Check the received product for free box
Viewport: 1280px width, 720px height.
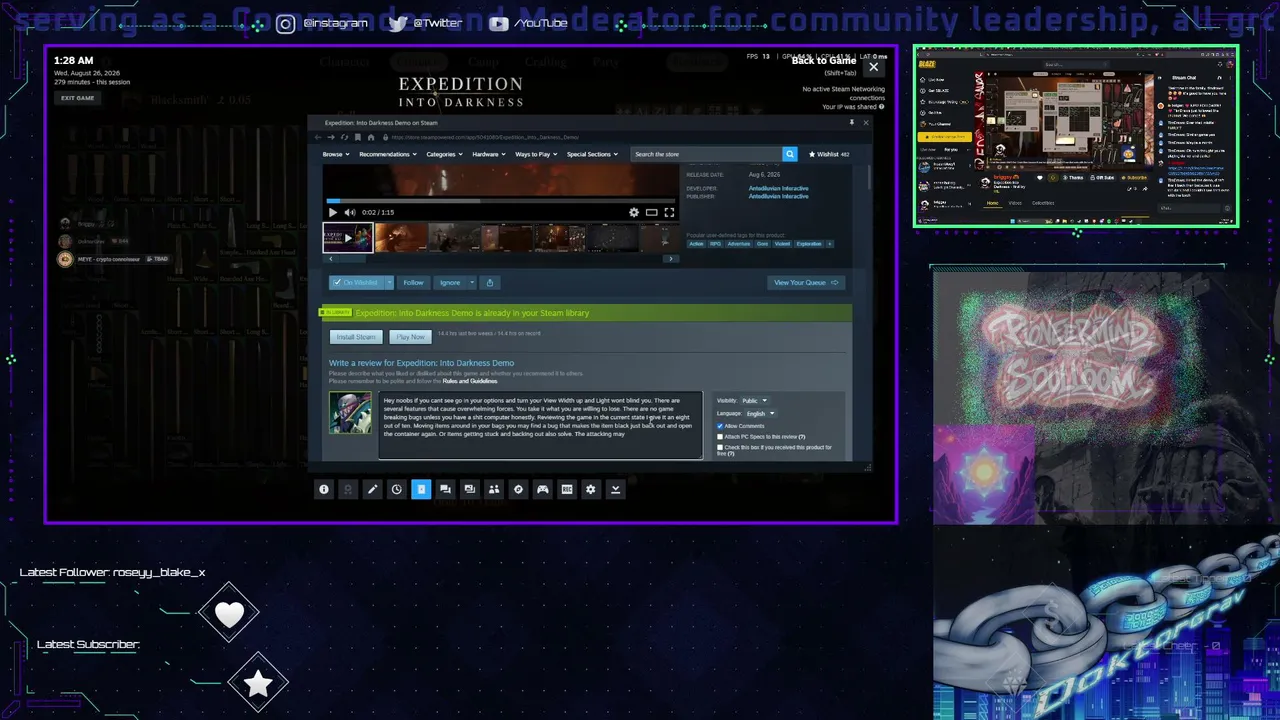tap(720, 447)
